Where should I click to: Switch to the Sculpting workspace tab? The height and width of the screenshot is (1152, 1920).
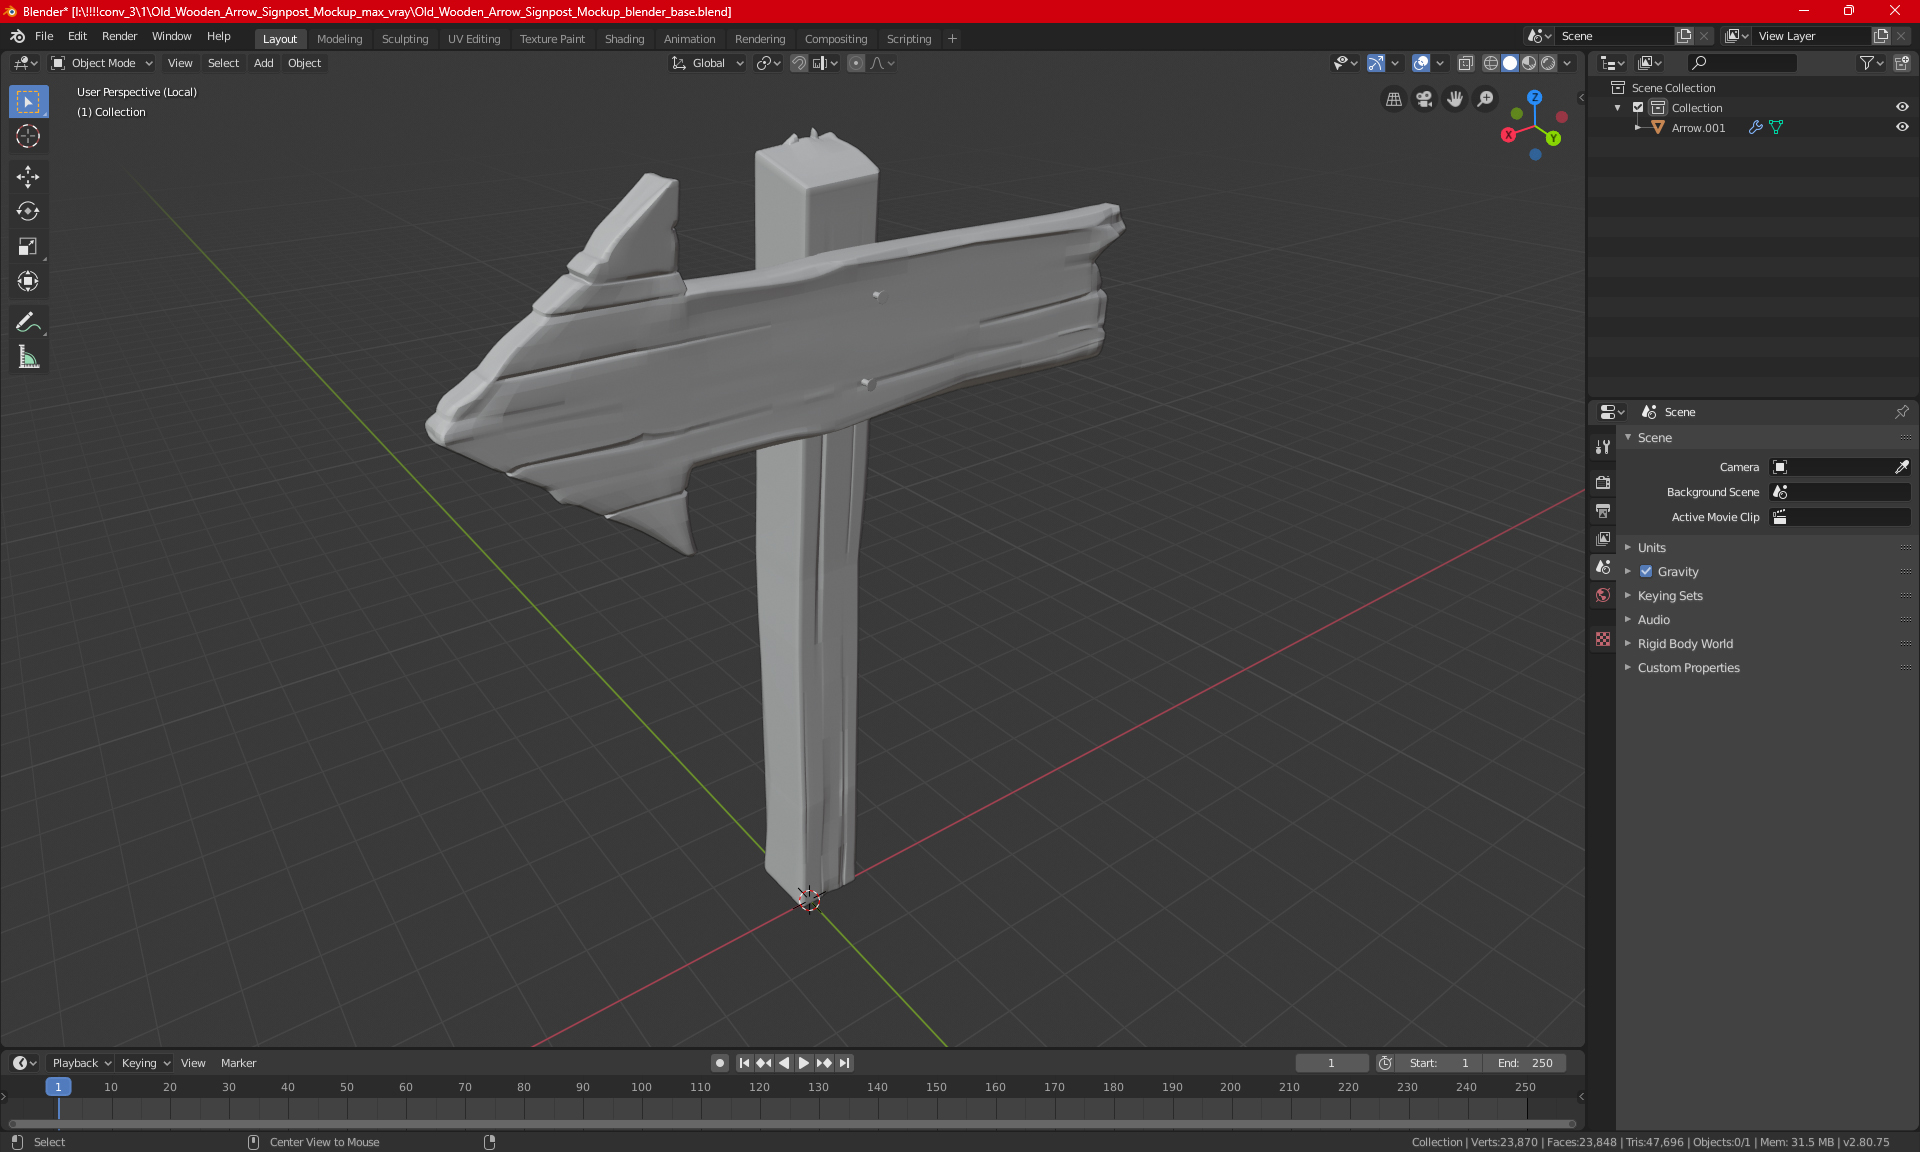(x=405, y=39)
